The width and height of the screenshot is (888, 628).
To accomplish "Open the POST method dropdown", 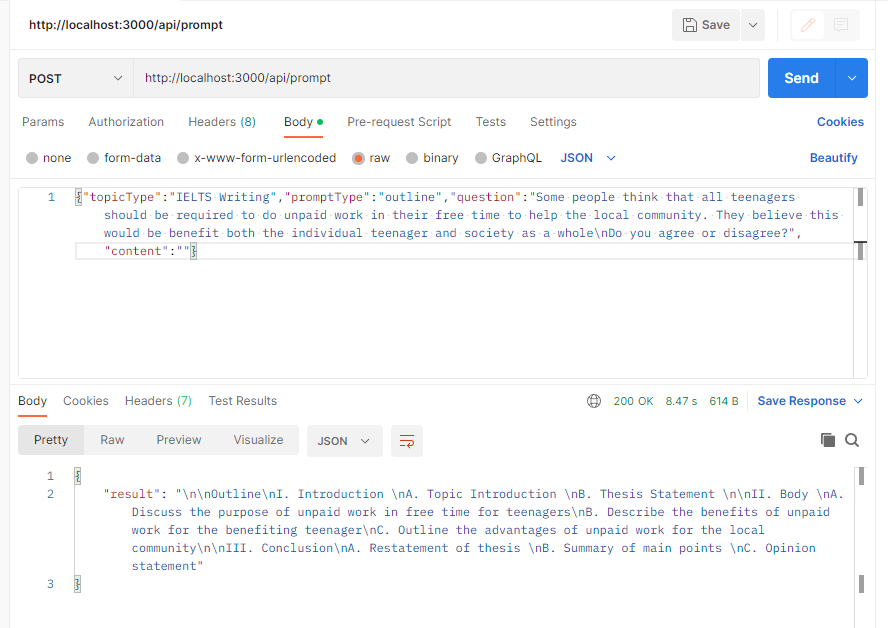I will click(75, 78).
